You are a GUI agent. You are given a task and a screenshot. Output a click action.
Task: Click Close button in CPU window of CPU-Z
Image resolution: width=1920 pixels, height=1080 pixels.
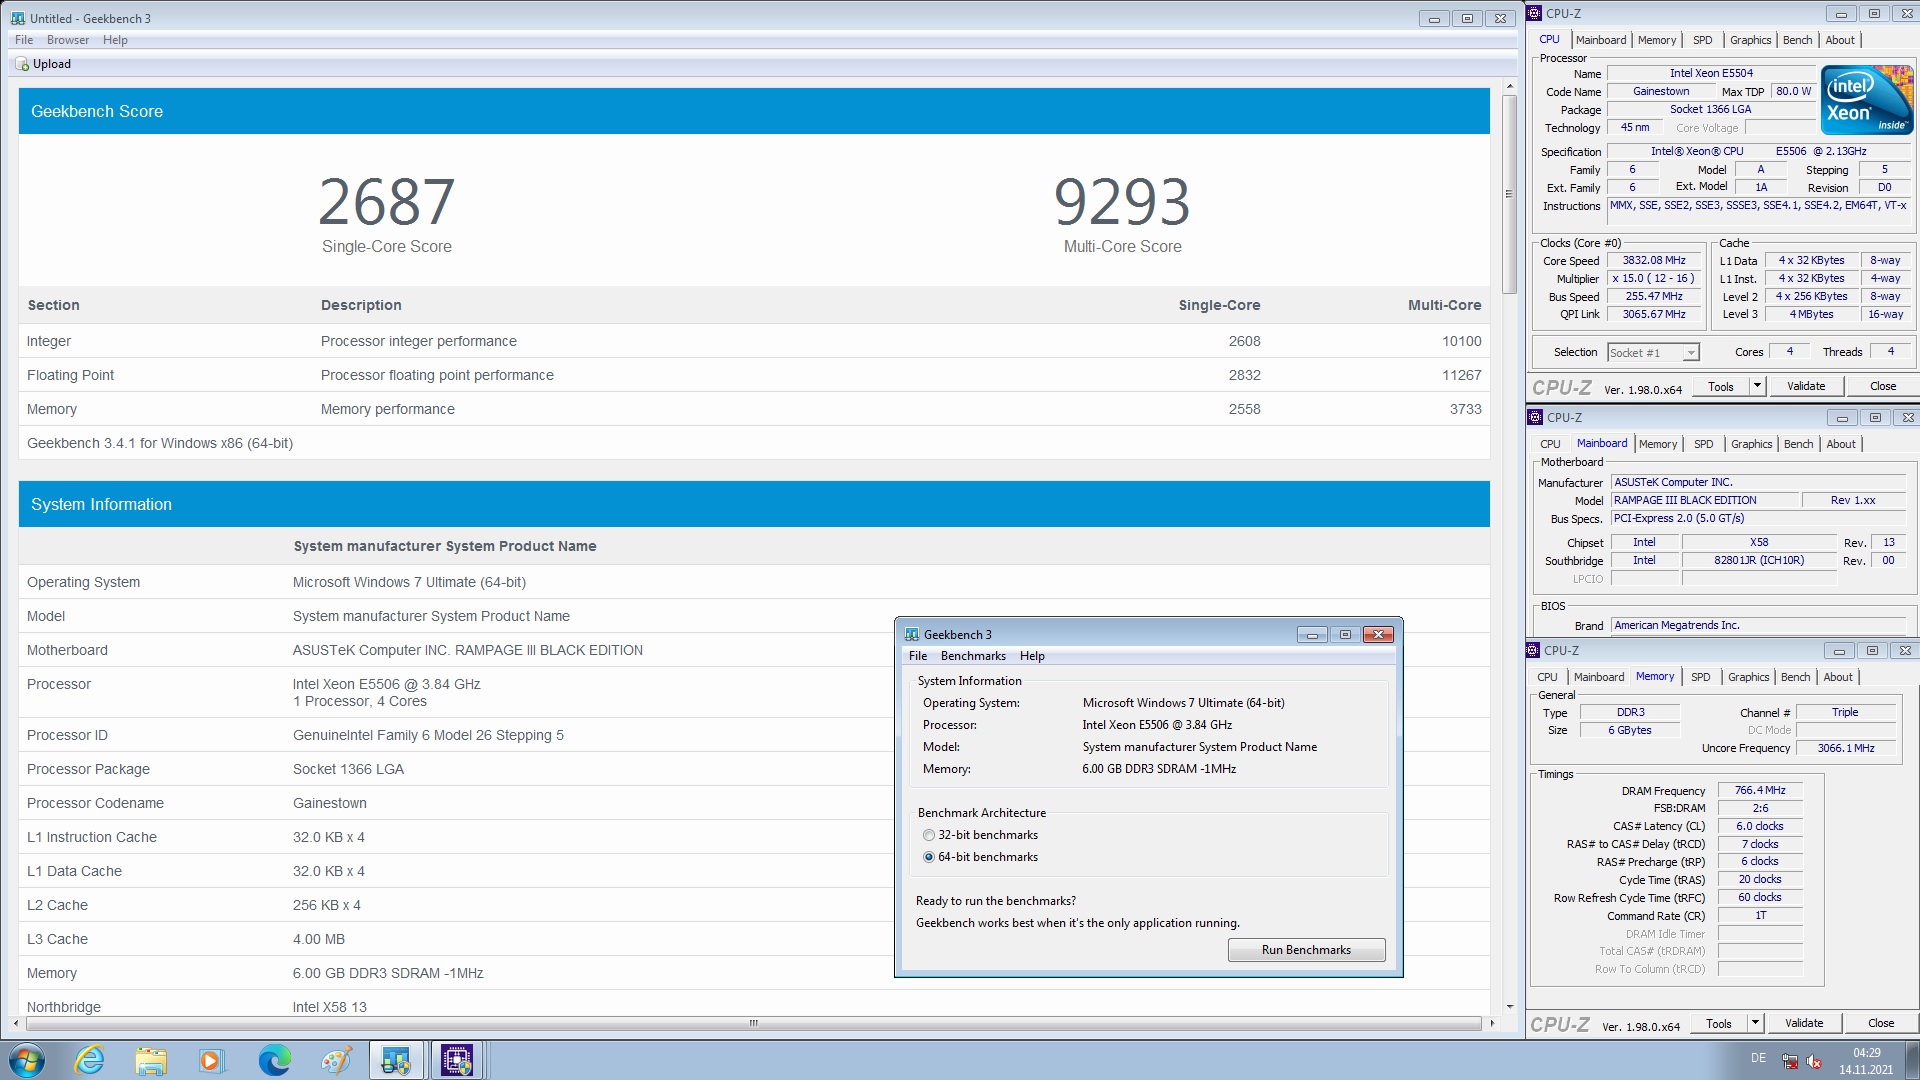pos(1882,386)
